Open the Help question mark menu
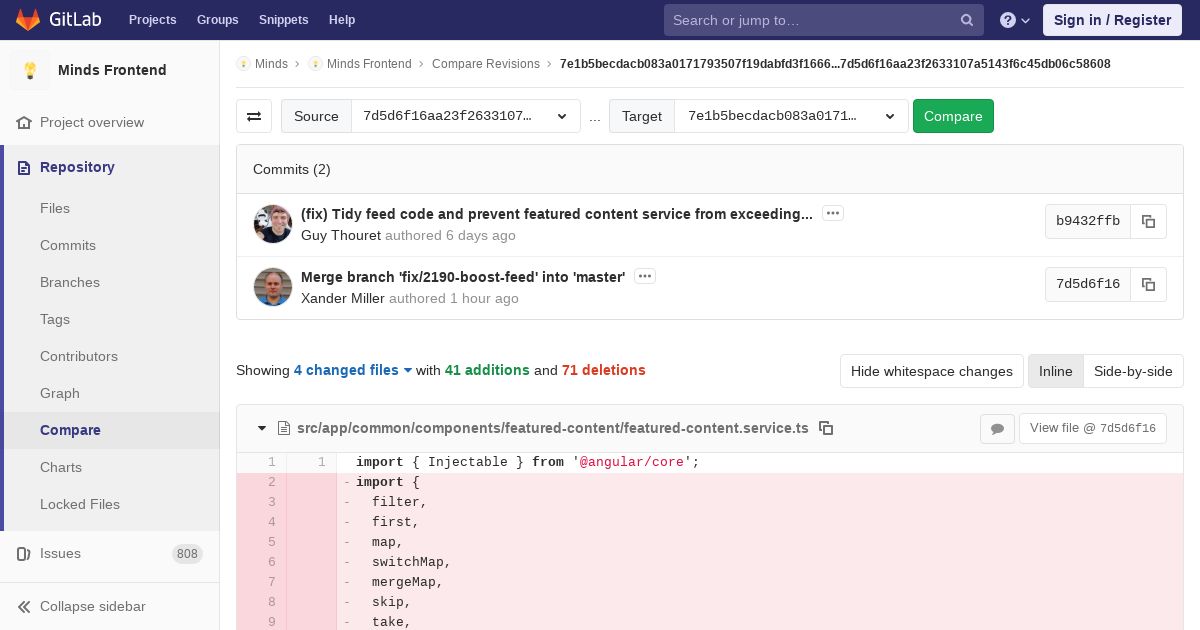Screen dimensions: 1200x630 click(x=1014, y=20)
